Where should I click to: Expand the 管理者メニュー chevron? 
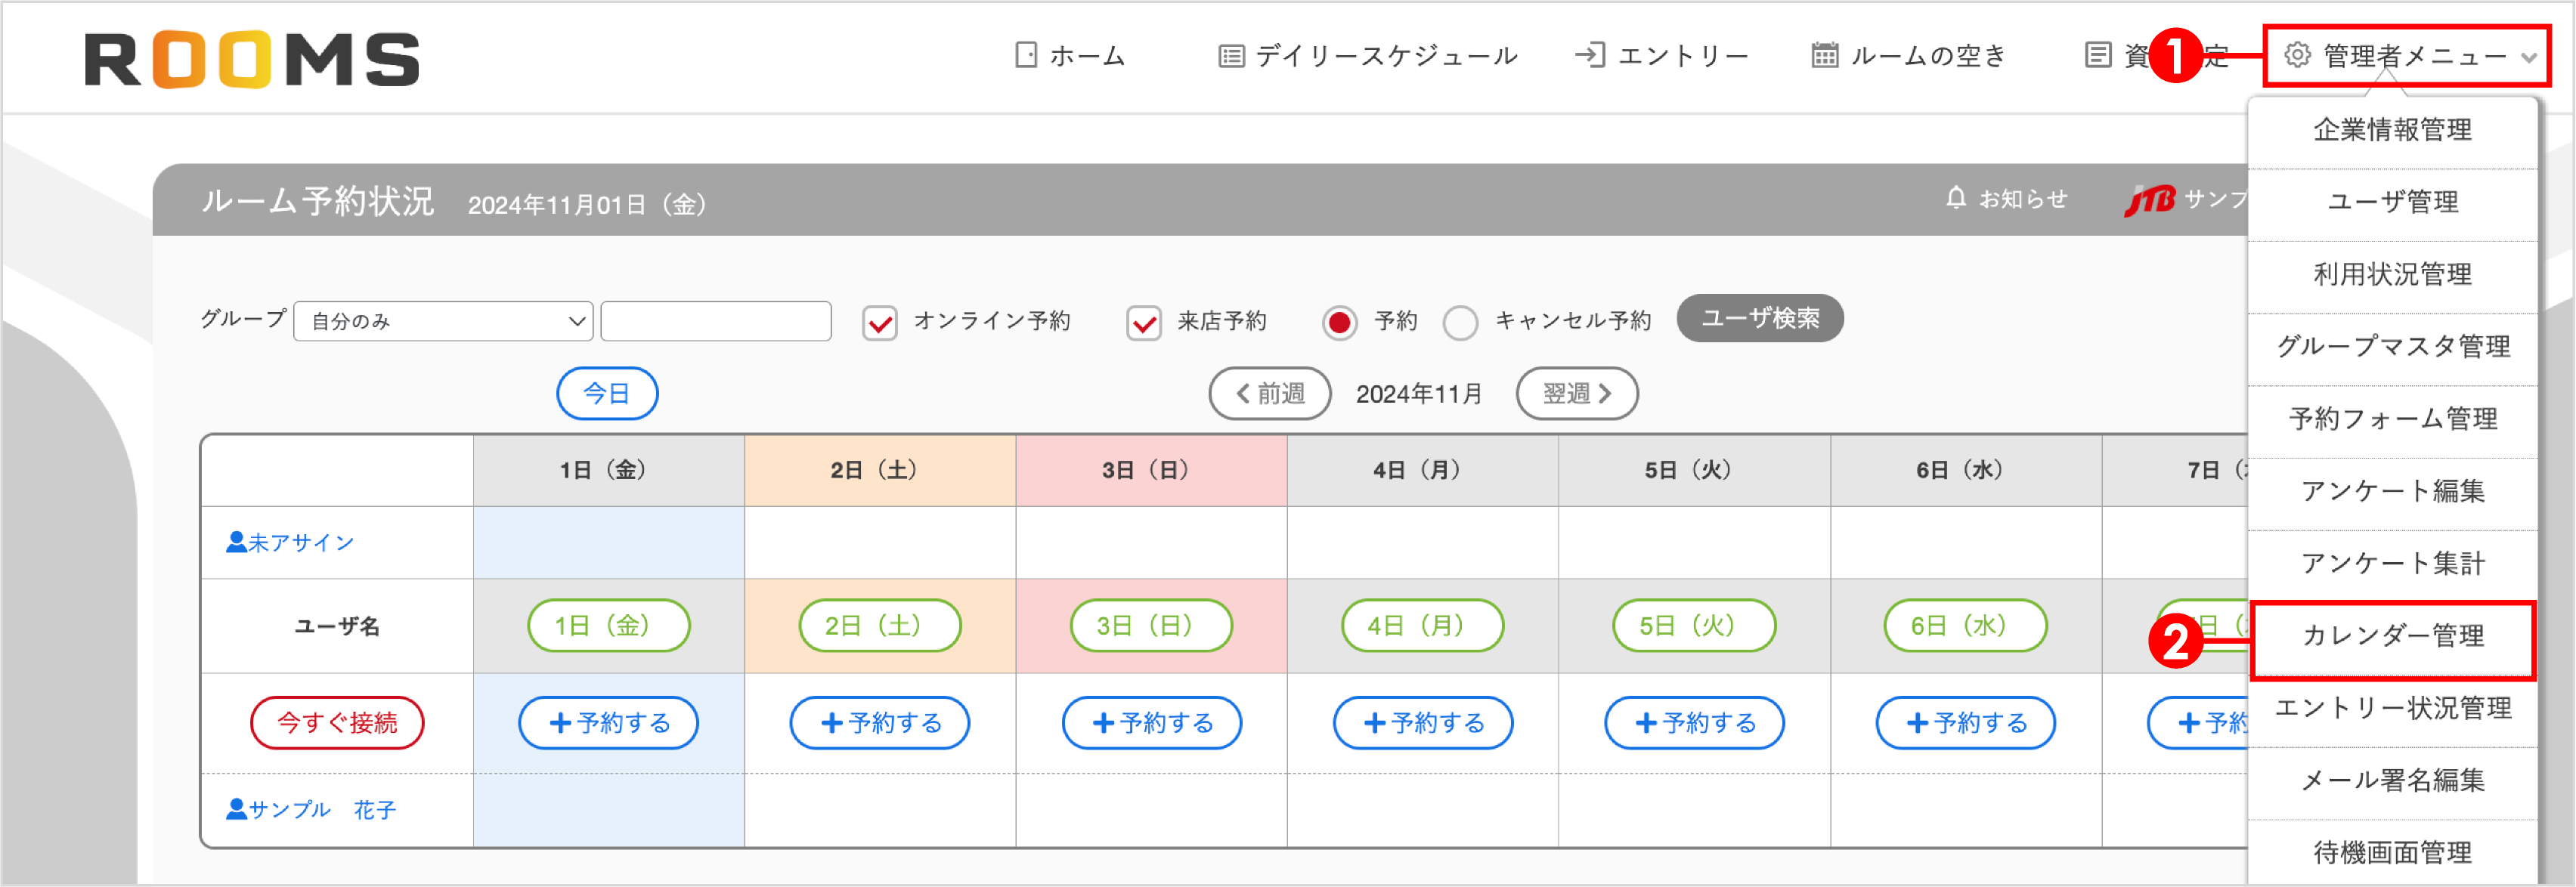click(2530, 57)
